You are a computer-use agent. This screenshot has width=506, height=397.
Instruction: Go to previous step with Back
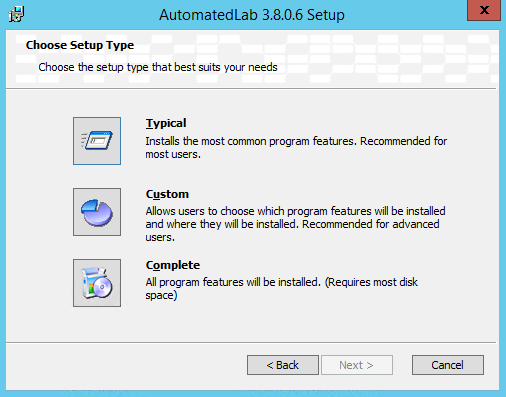283,365
